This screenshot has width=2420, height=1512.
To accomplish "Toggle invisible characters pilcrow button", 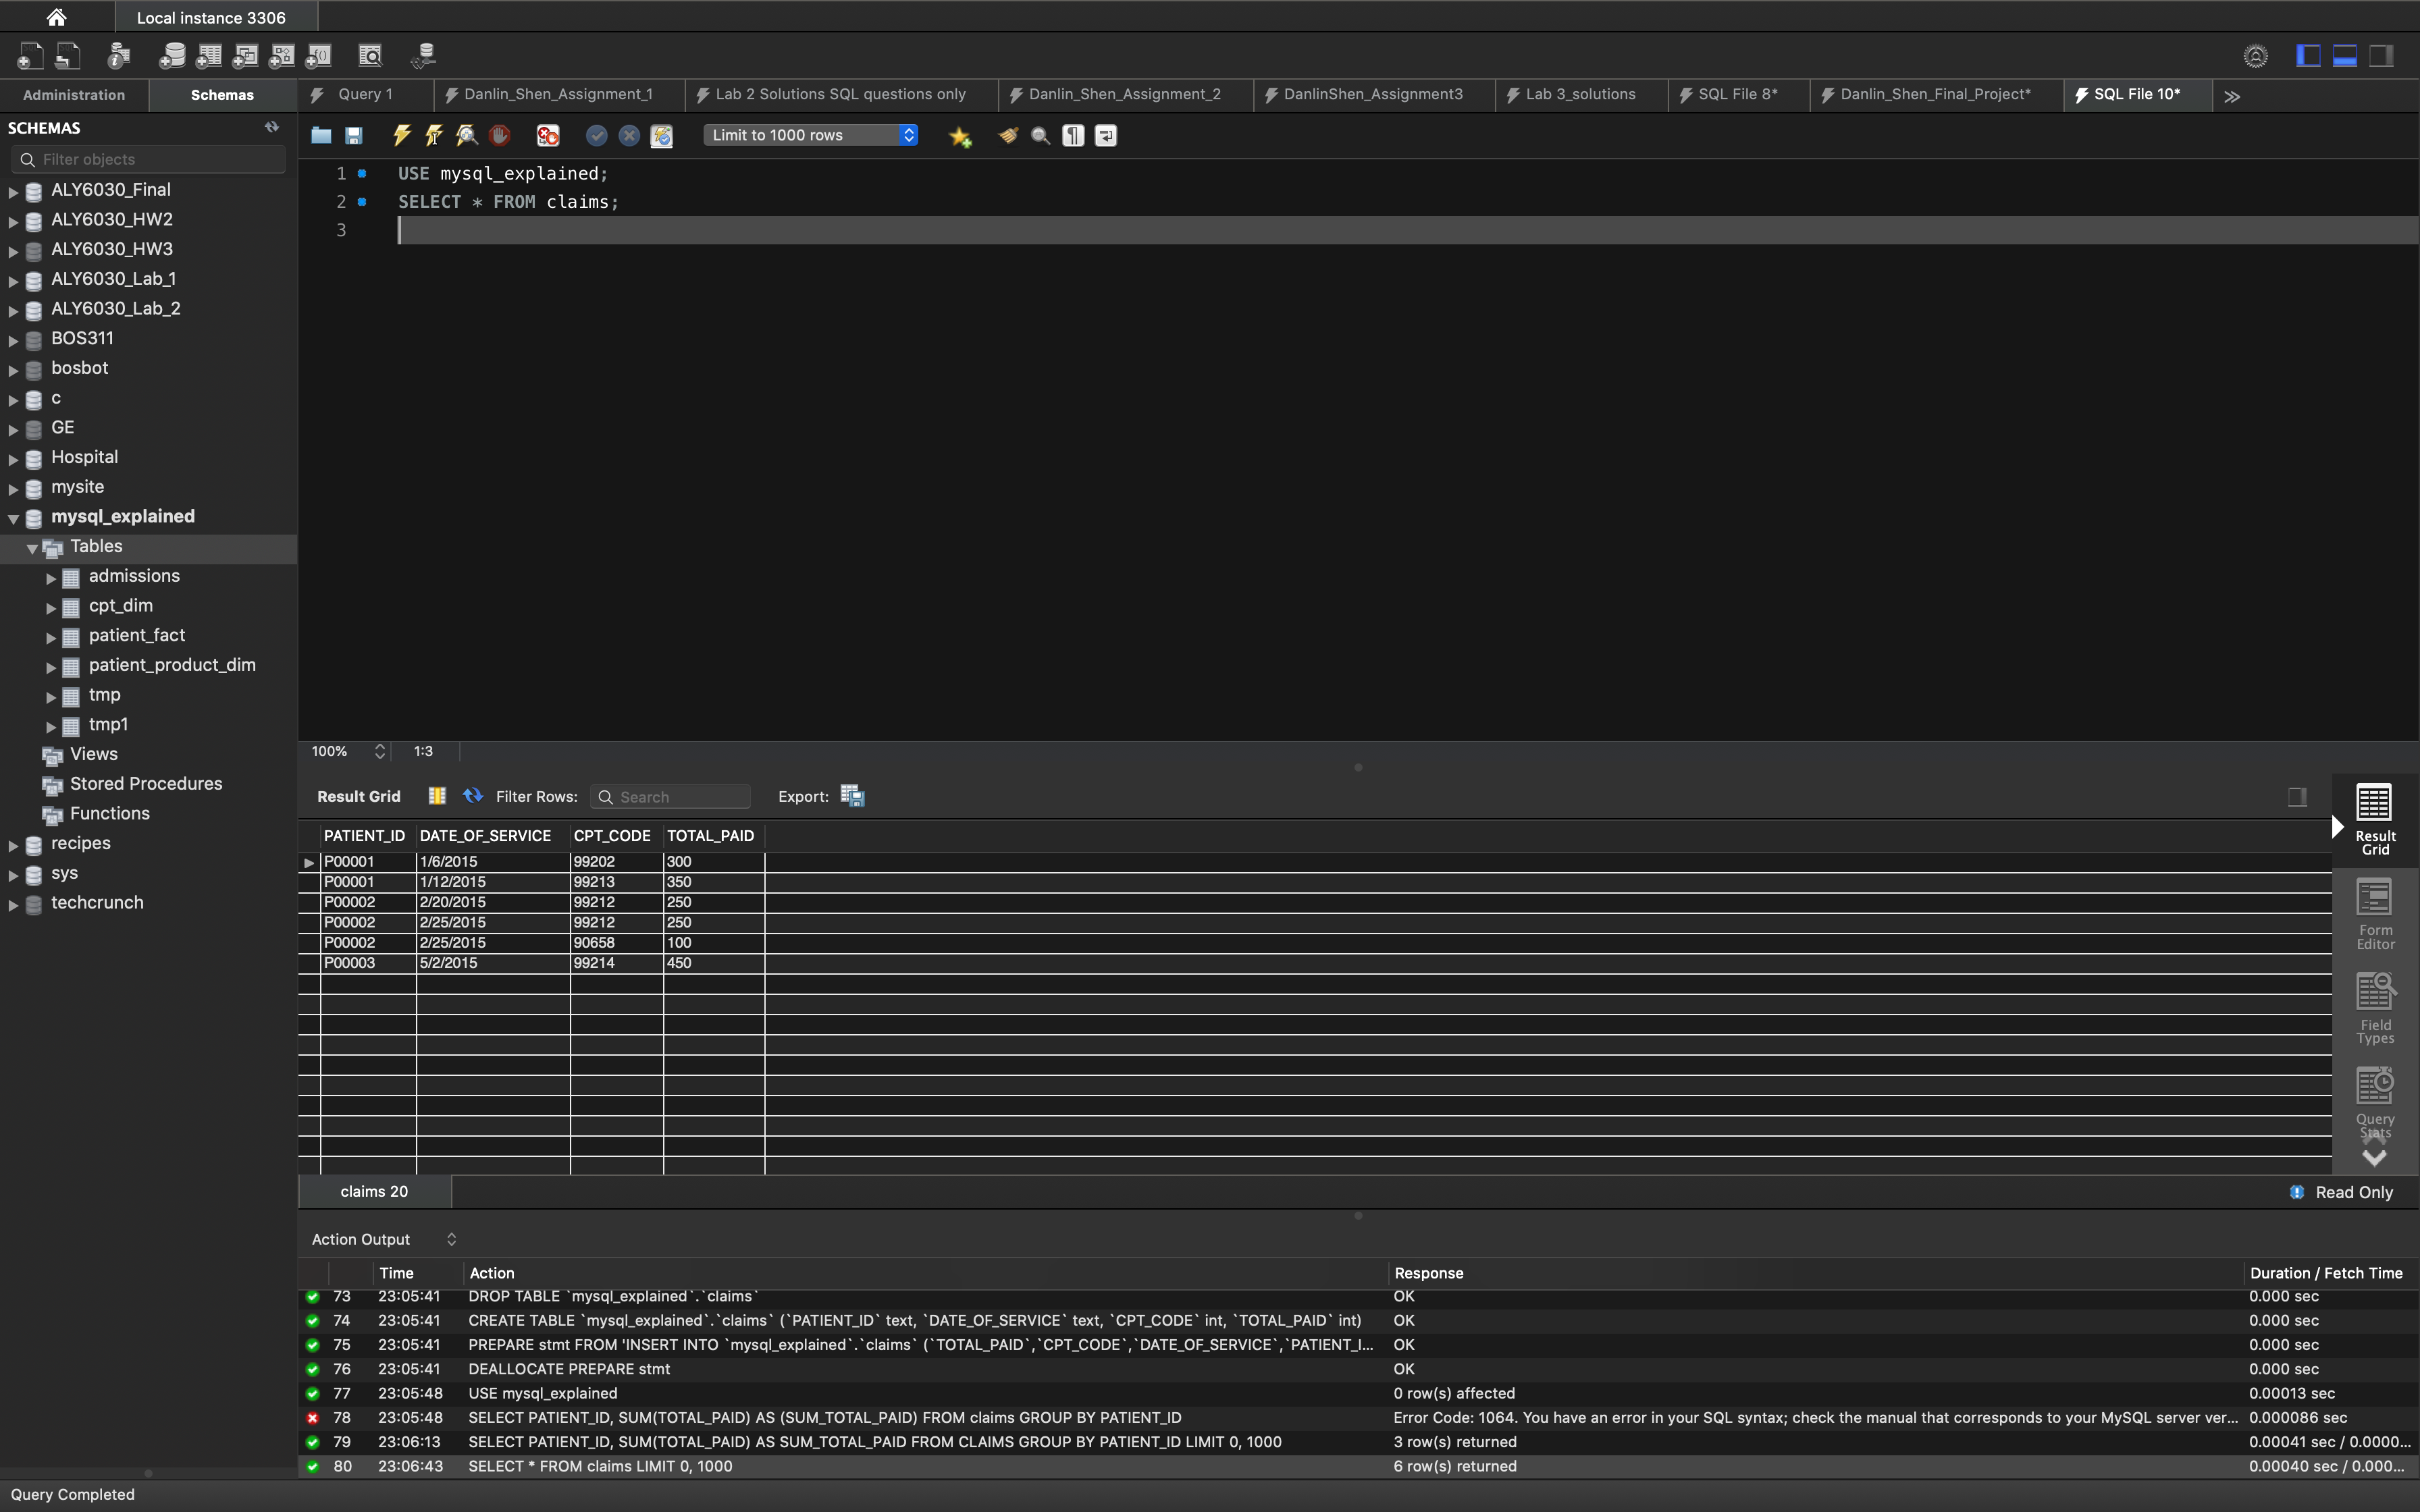I will pyautogui.click(x=1073, y=135).
